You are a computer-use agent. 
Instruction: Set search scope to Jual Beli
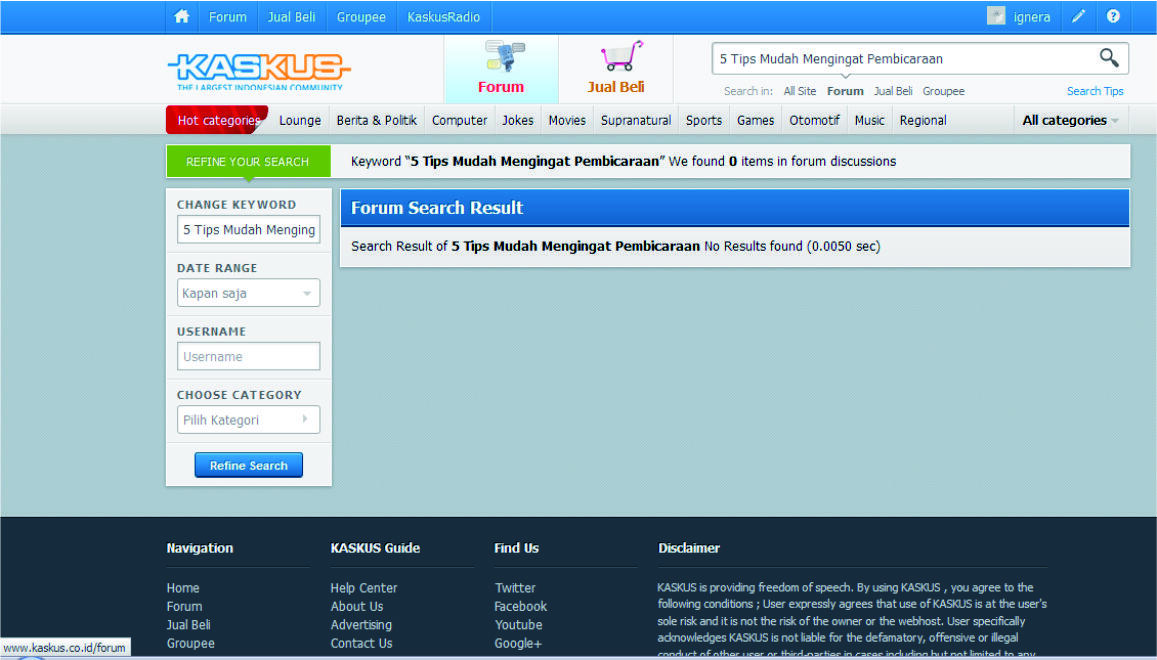click(893, 91)
